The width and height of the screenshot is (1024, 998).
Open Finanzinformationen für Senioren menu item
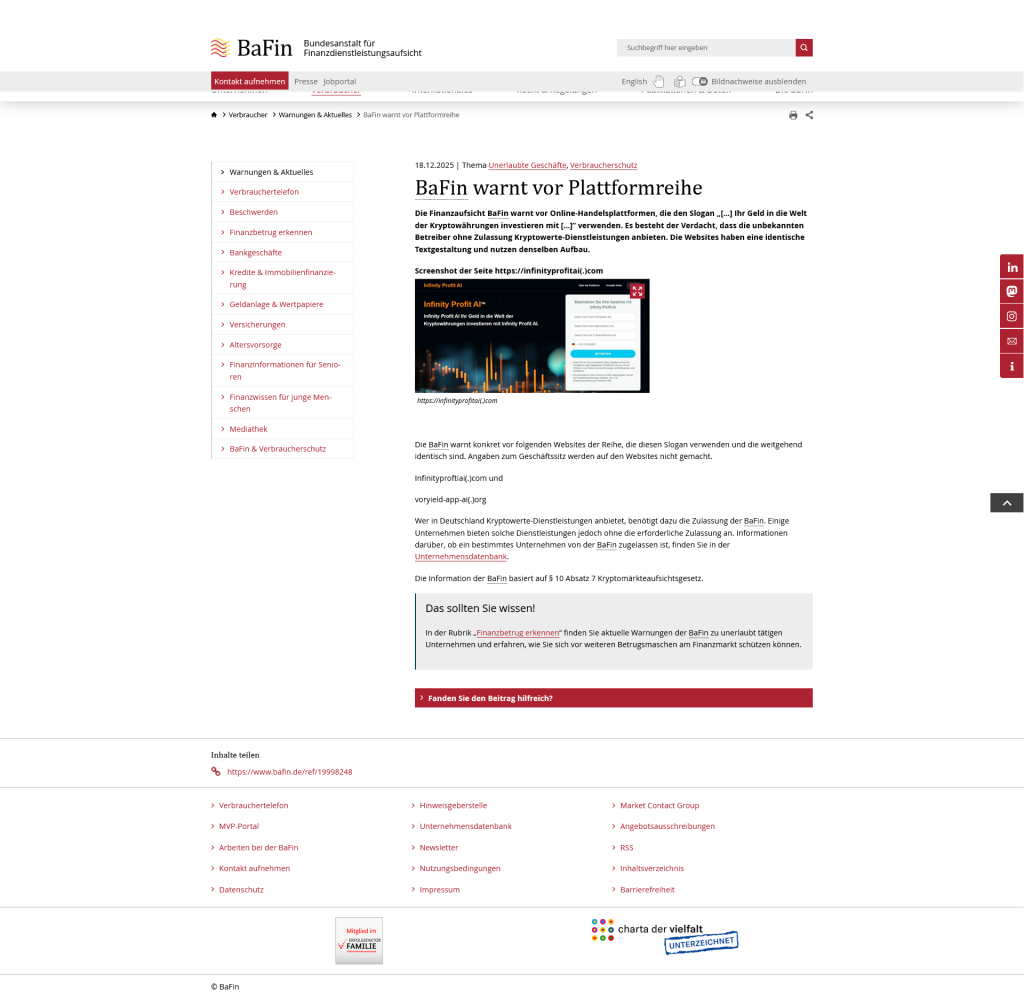click(284, 370)
